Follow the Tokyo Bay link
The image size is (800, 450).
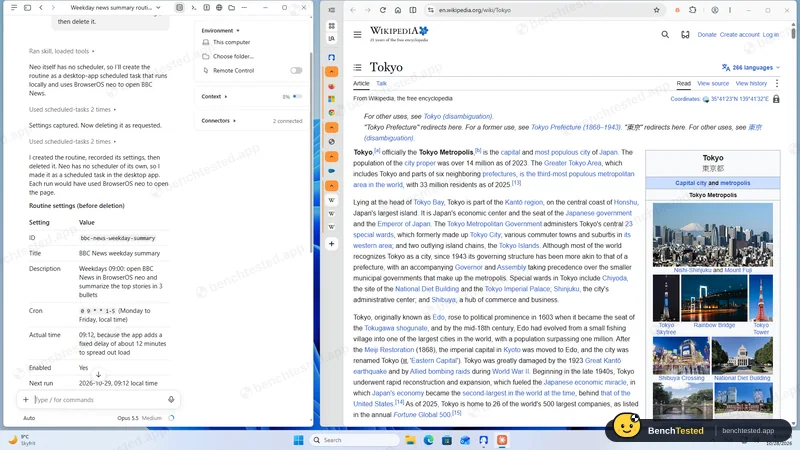[x=429, y=202]
